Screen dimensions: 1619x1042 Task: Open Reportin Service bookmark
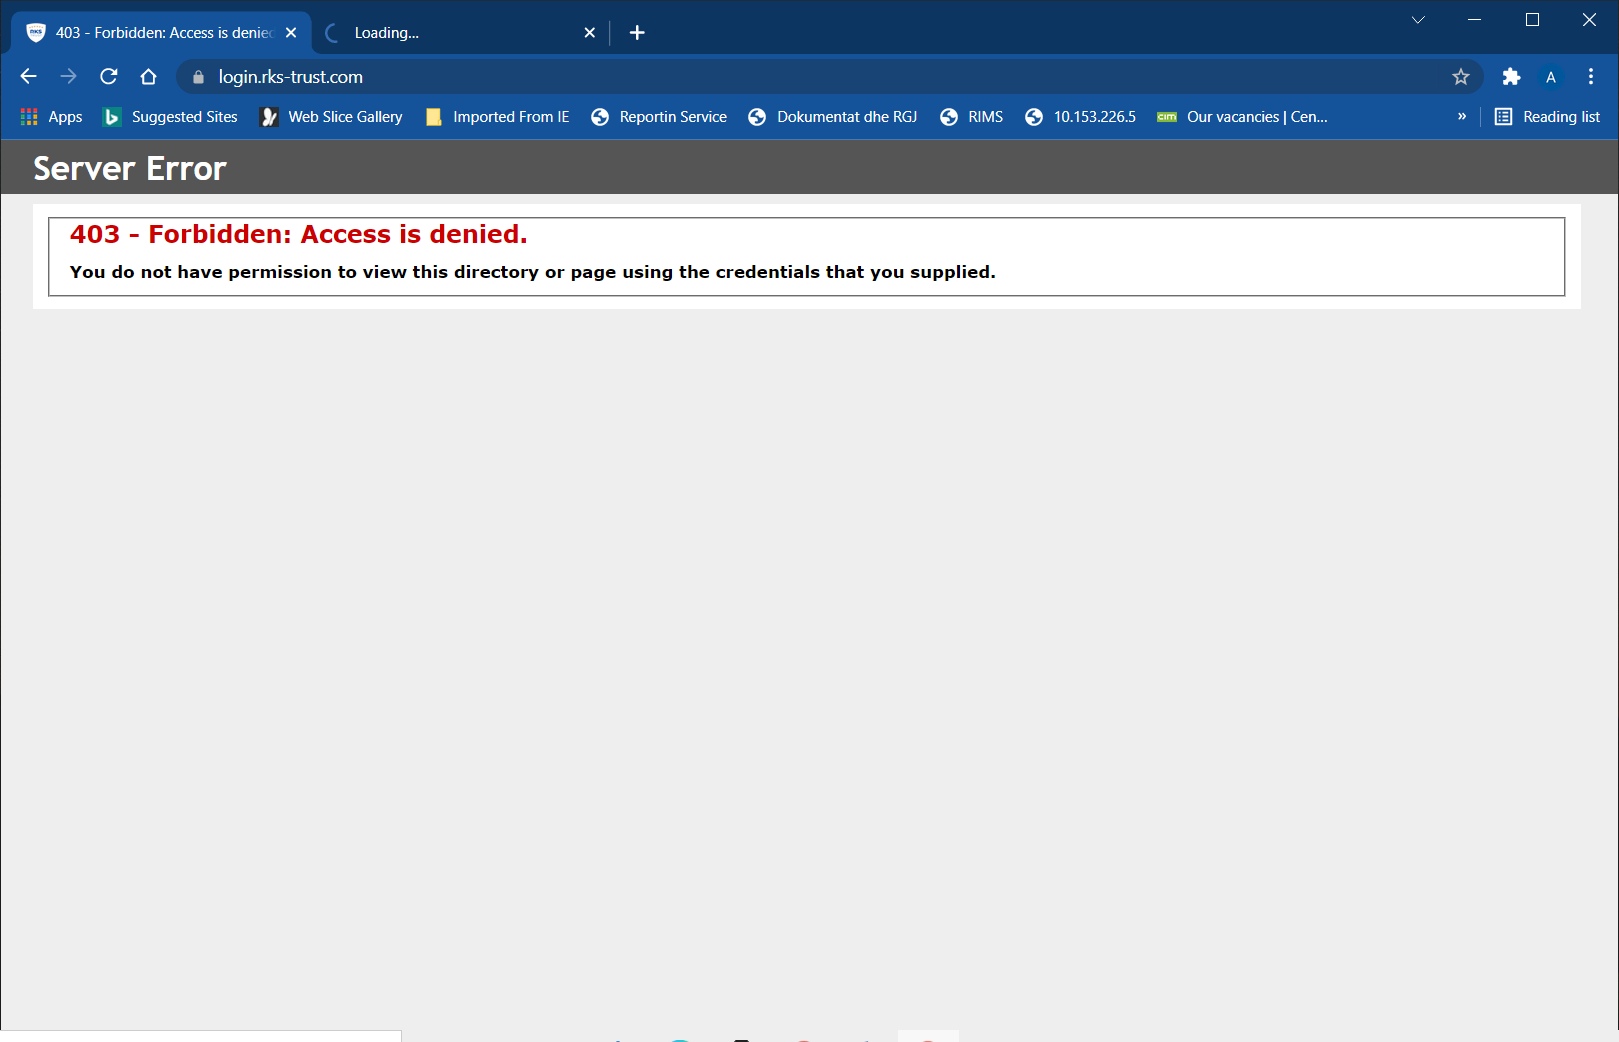tap(659, 117)
